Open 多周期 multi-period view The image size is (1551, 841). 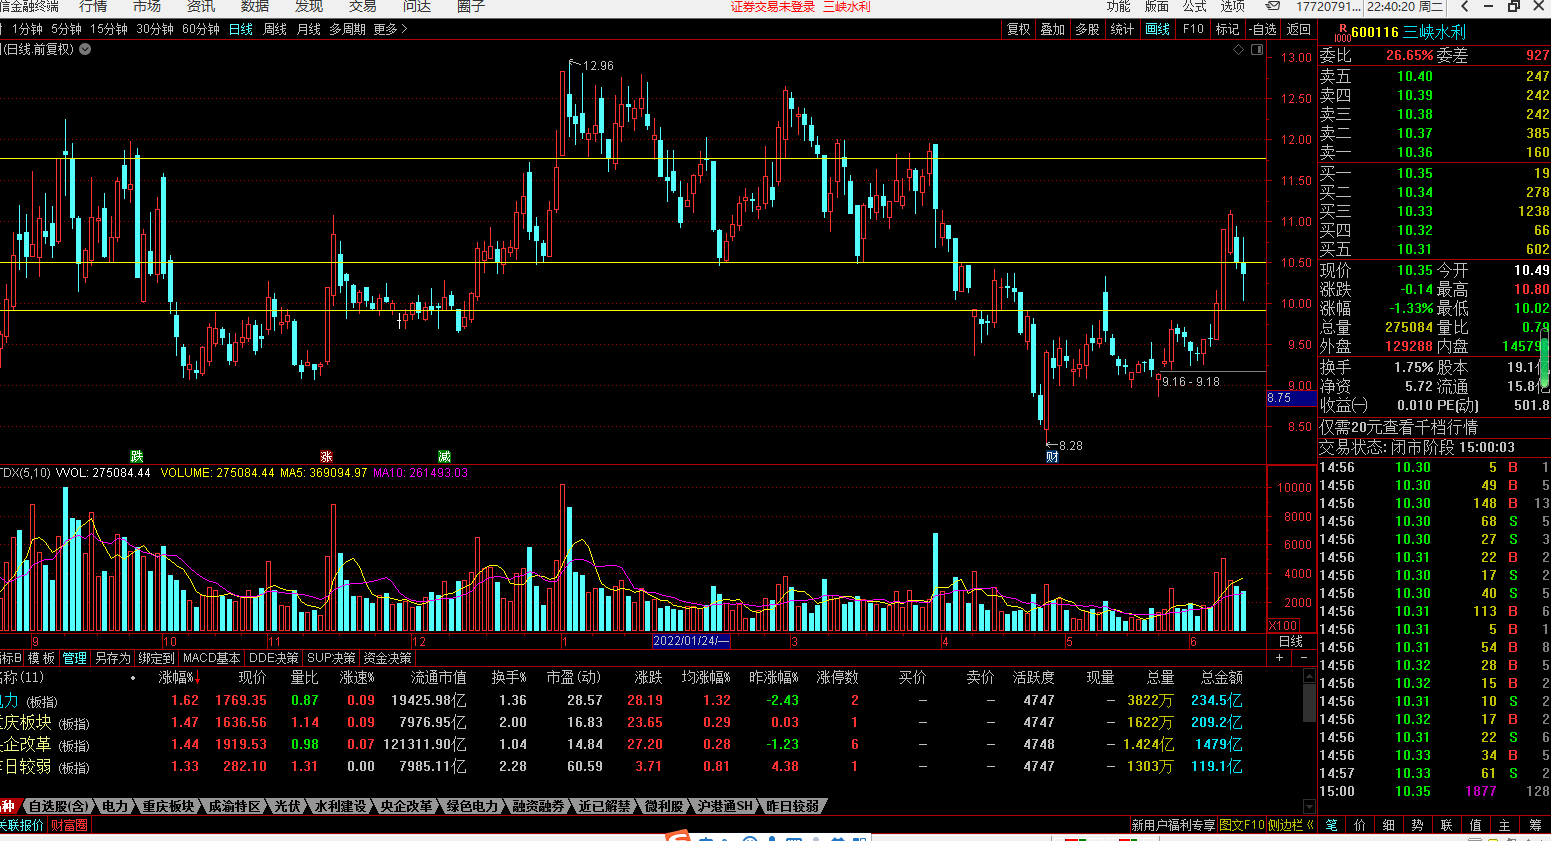(347, 30)
